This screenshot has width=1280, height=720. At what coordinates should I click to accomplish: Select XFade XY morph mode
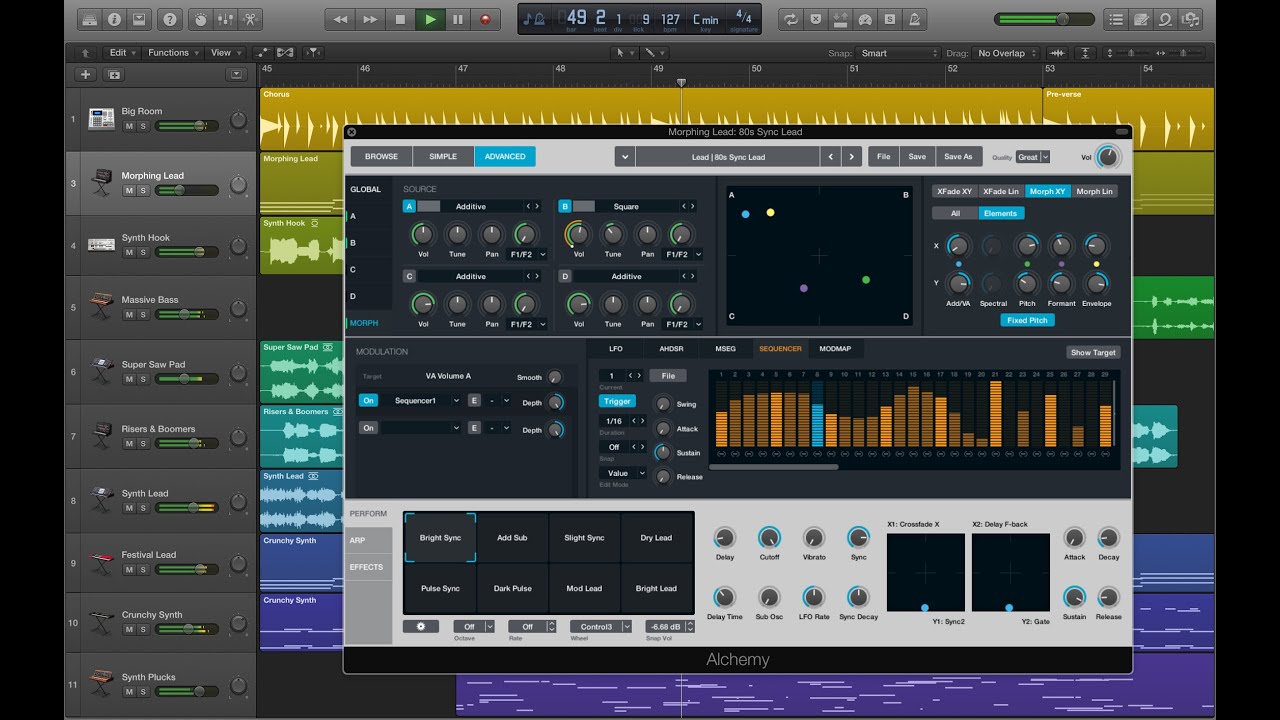(x=953, y=191)
